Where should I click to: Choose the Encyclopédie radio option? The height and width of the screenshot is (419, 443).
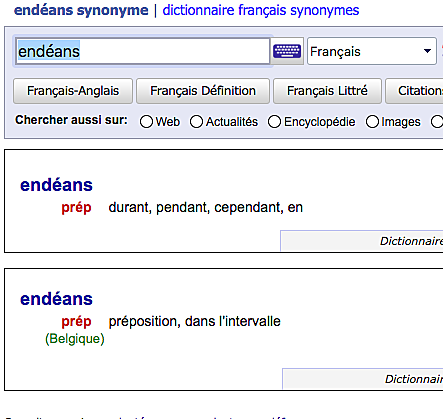click(x=274, y=122)
